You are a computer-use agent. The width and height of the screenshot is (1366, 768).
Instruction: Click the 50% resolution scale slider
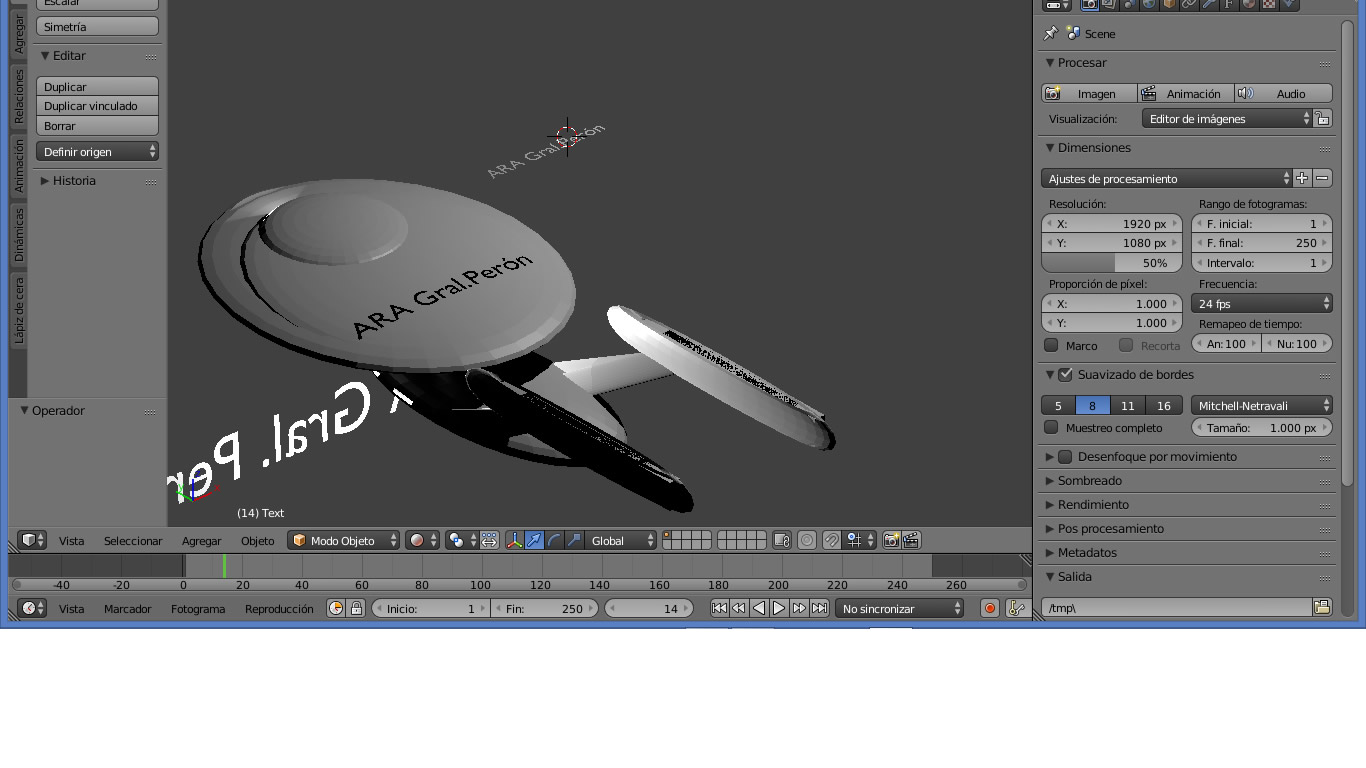pyautogui.click(x=1112, y=263)
